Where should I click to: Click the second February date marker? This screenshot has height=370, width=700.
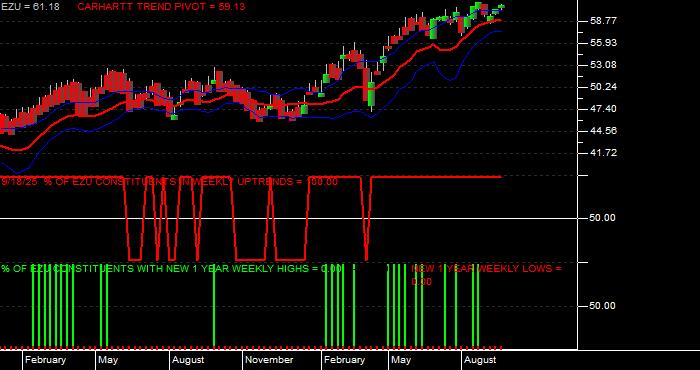(x=344, y=360)
